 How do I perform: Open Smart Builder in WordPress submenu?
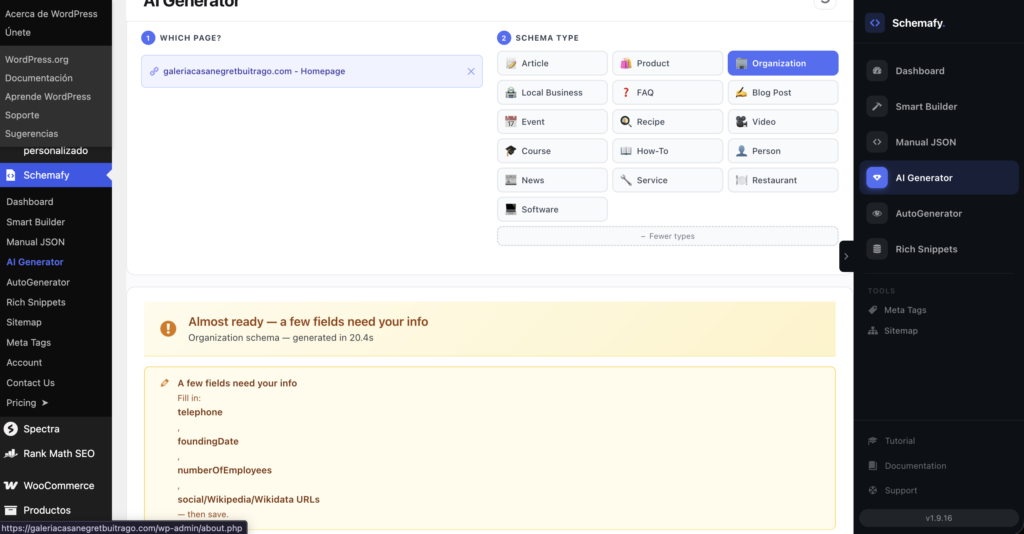click(x=35, y=222)
